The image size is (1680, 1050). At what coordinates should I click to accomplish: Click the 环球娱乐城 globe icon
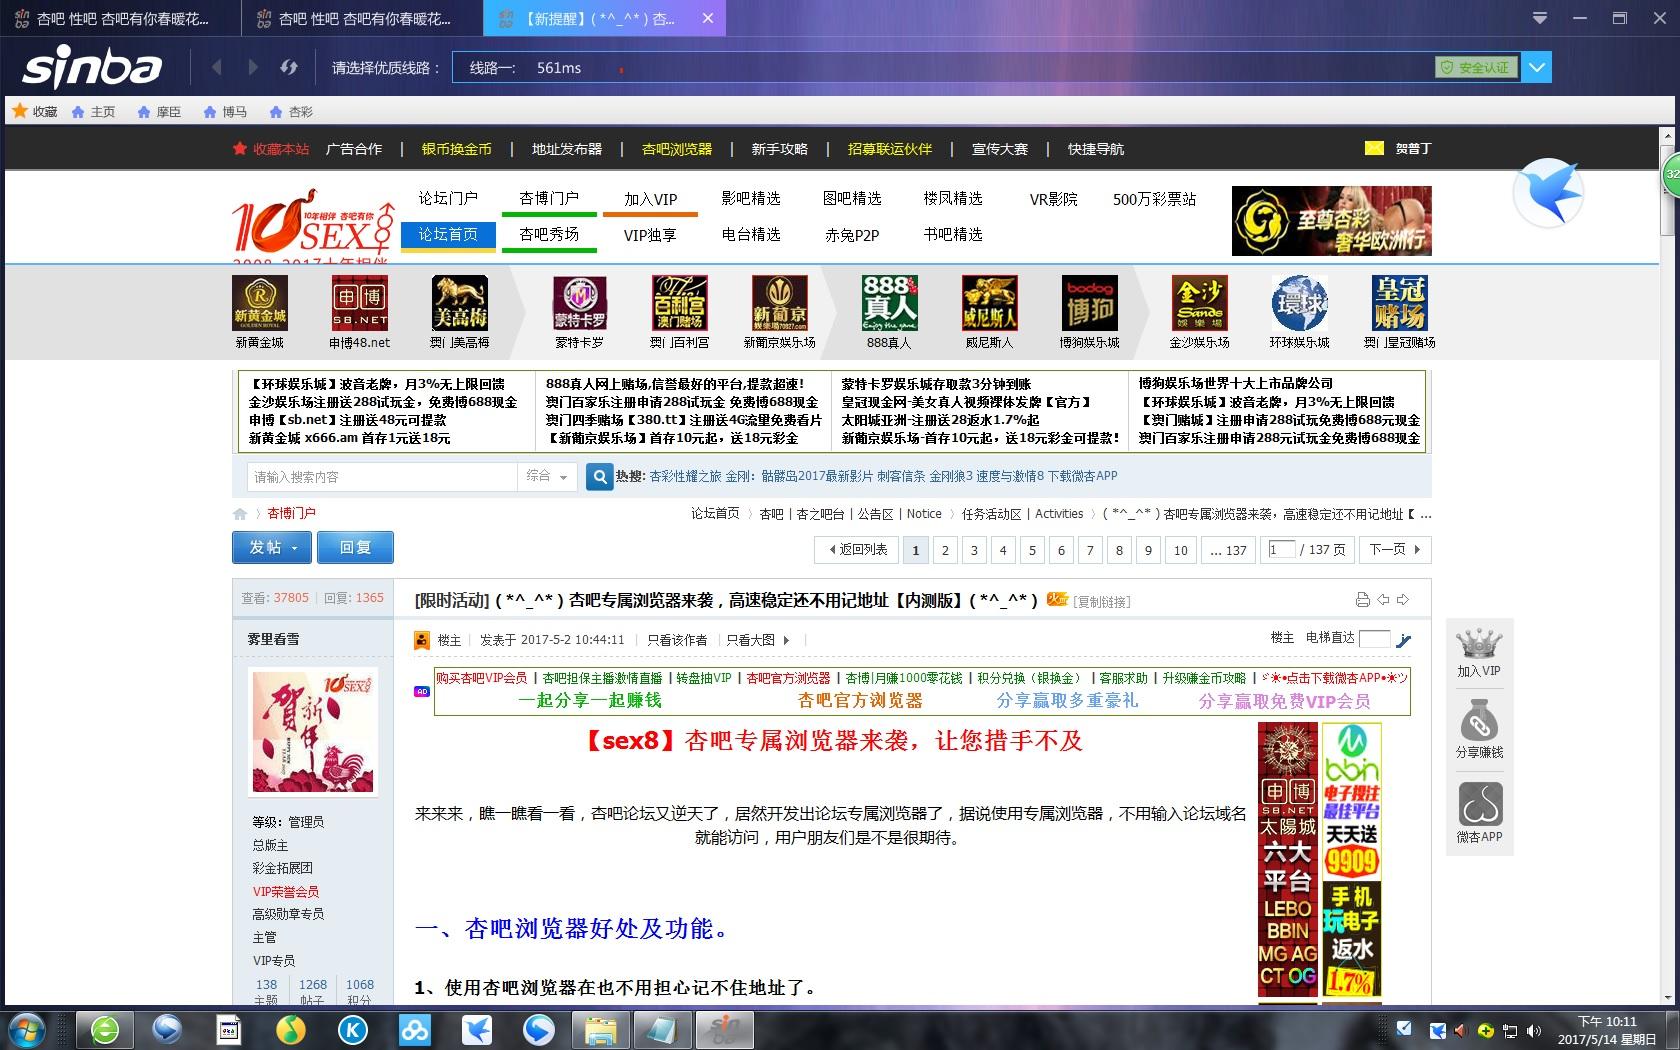[x=1300, y=303]
